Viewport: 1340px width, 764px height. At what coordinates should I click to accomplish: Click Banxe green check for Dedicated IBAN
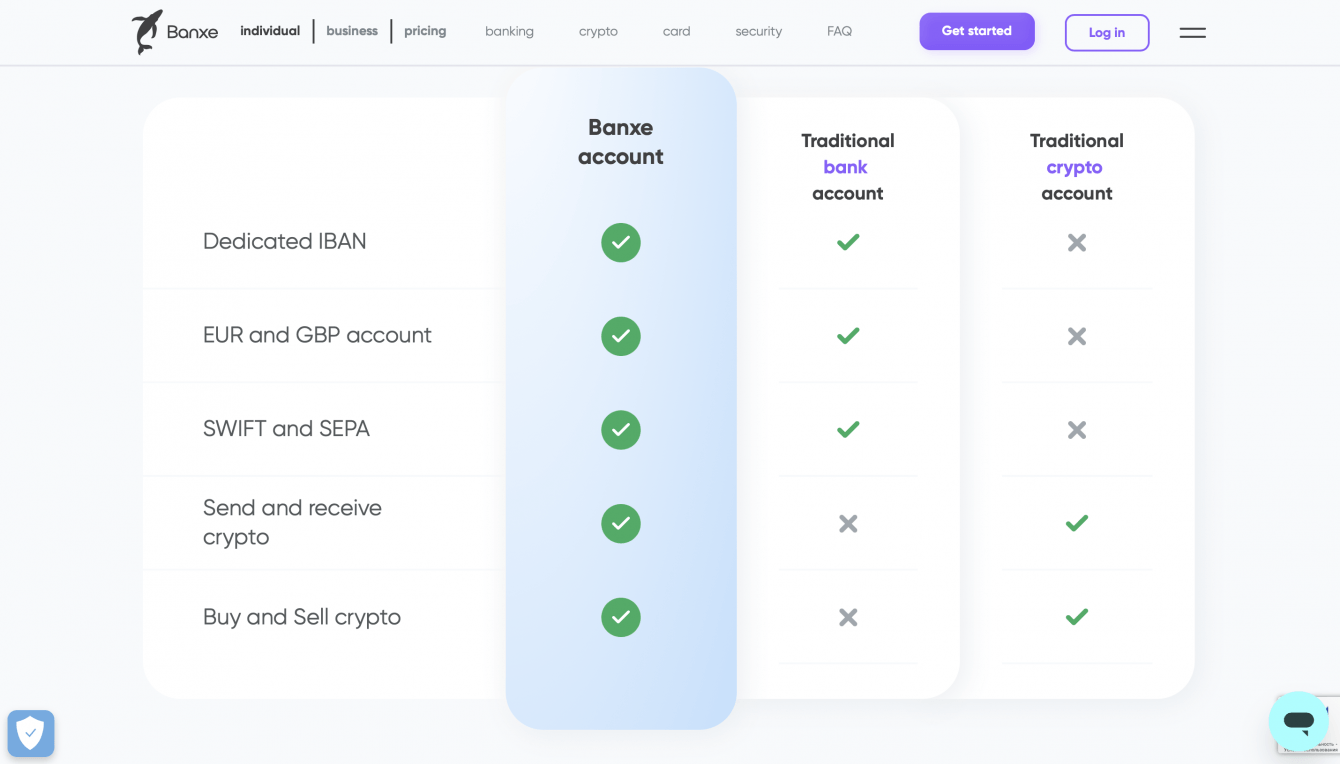pos(621,243)
